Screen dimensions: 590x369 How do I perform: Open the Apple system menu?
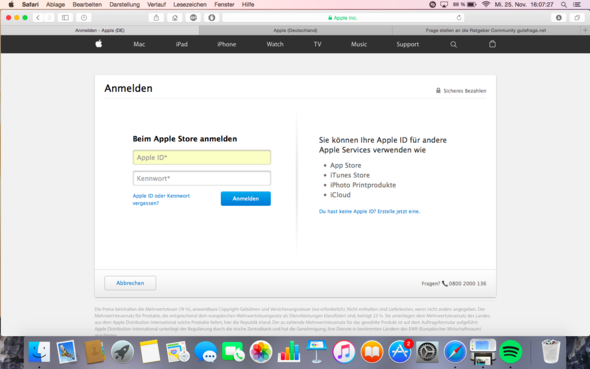11,5
